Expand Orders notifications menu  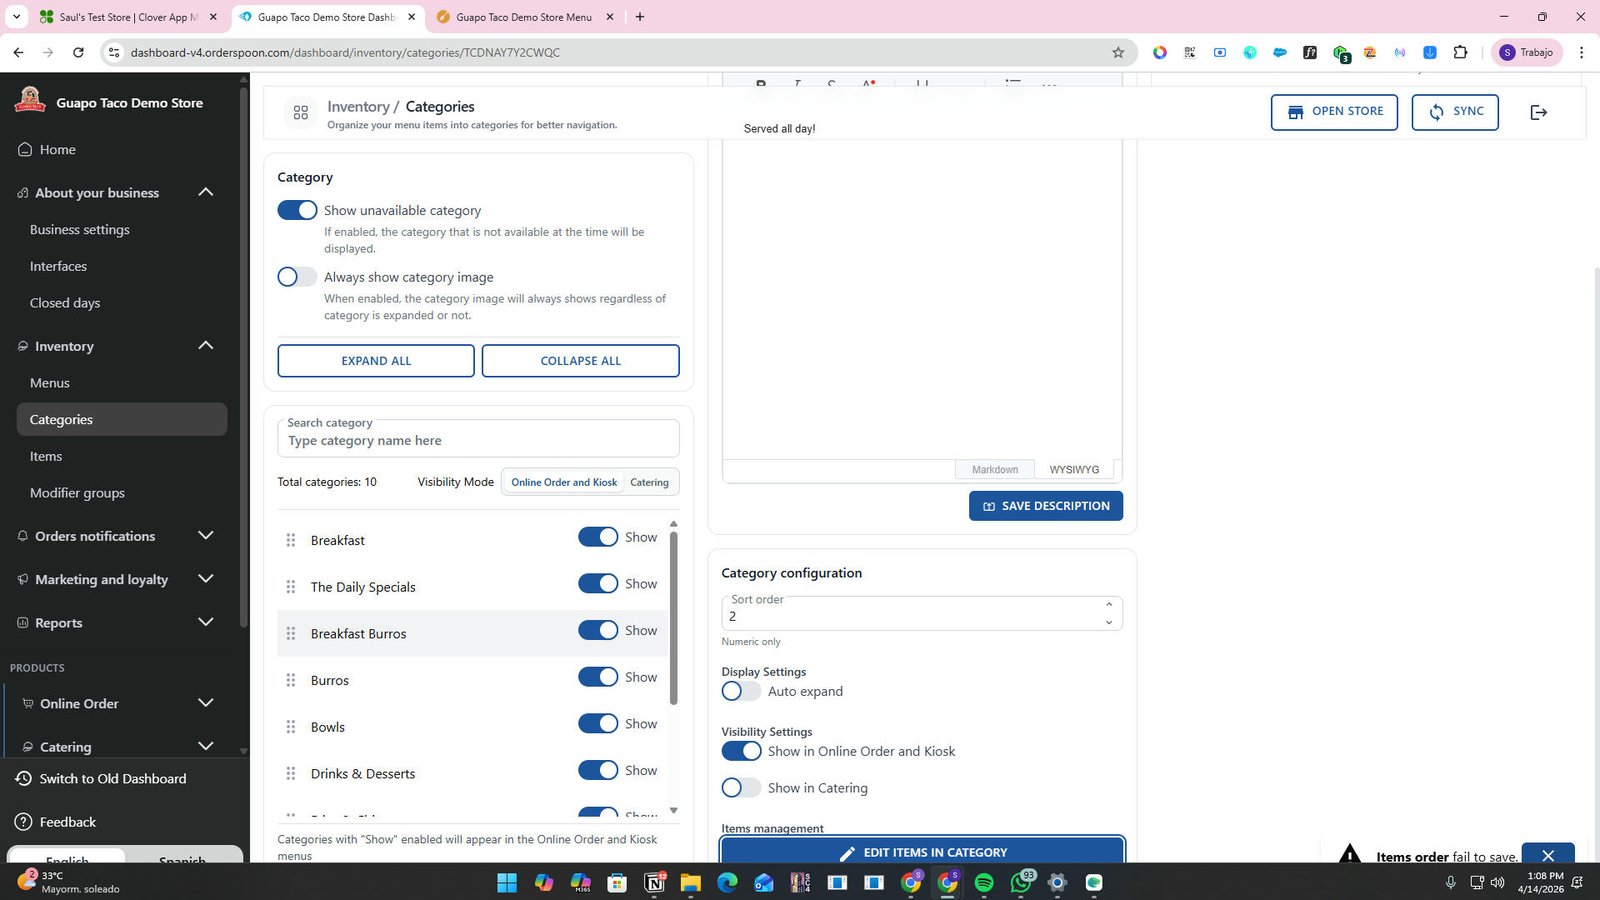point(206,536)
